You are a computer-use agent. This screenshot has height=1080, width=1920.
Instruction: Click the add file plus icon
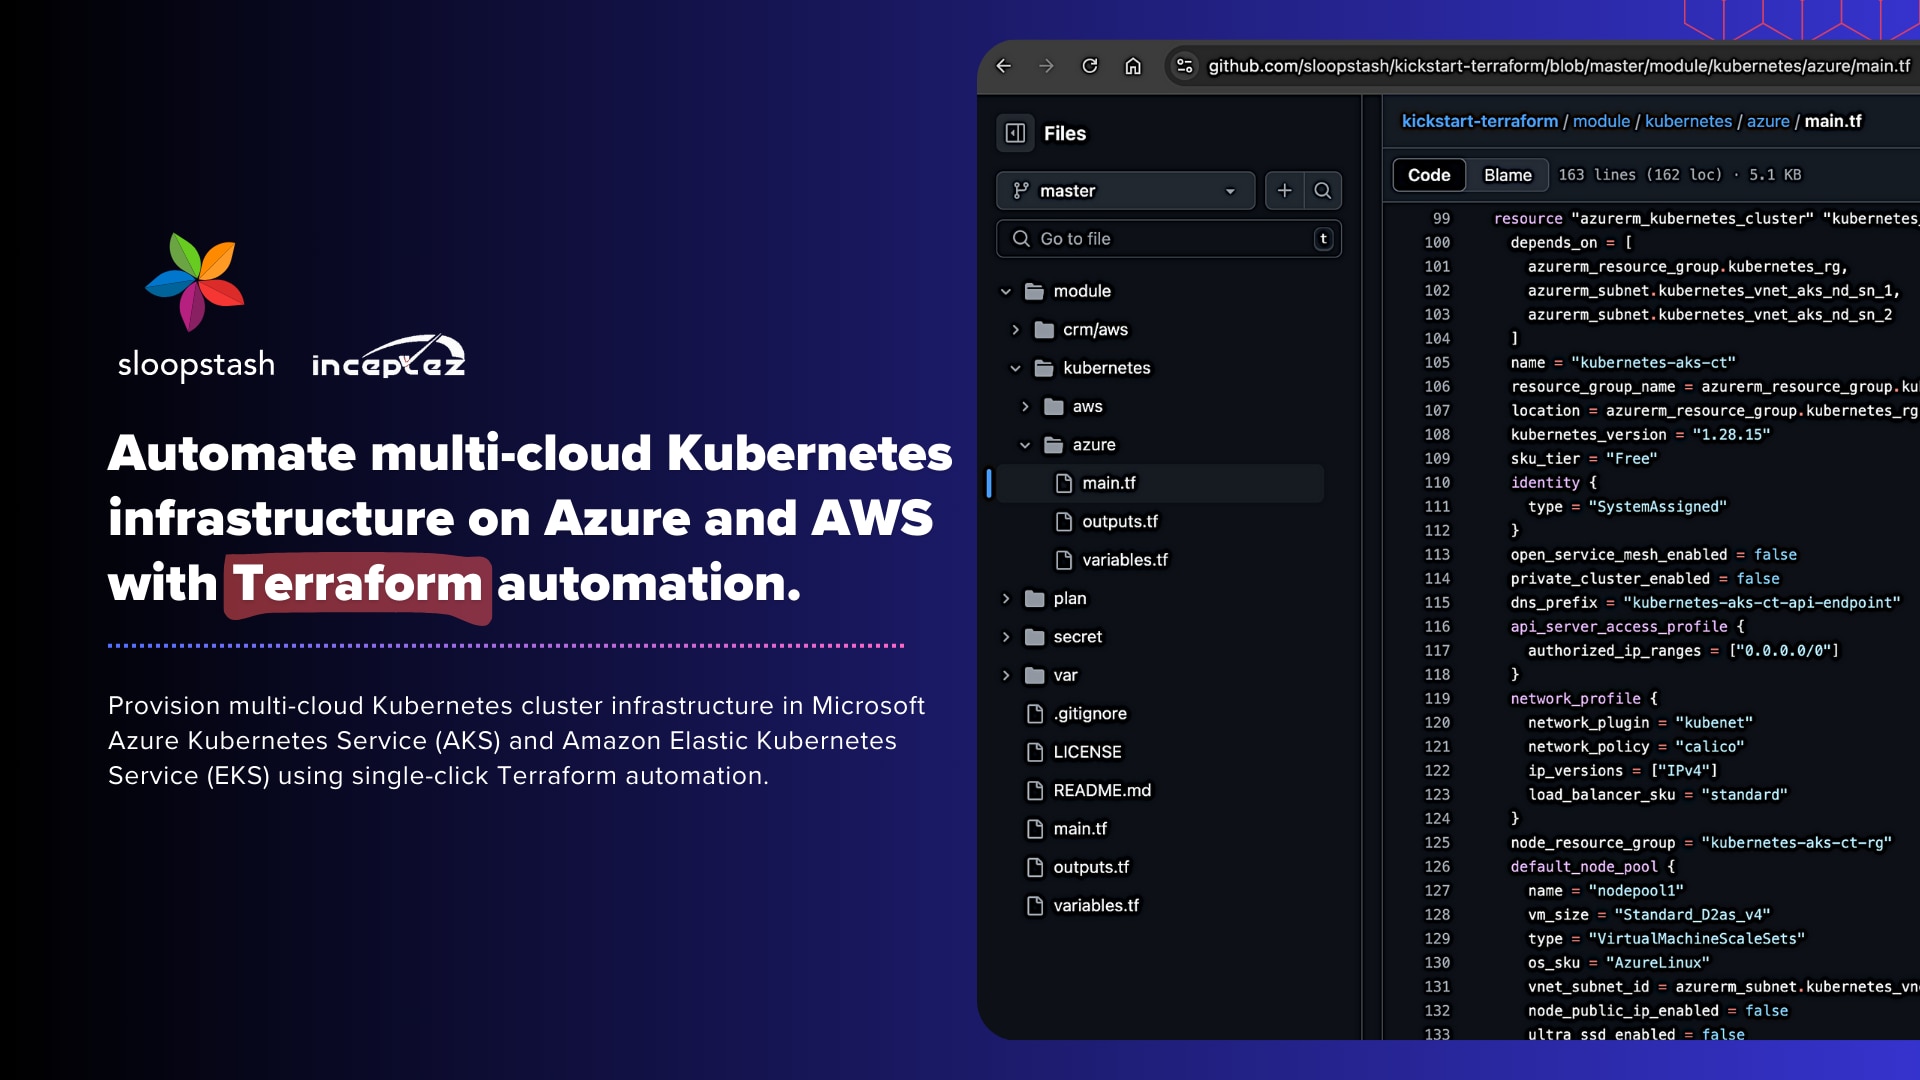click(1284, 191)
